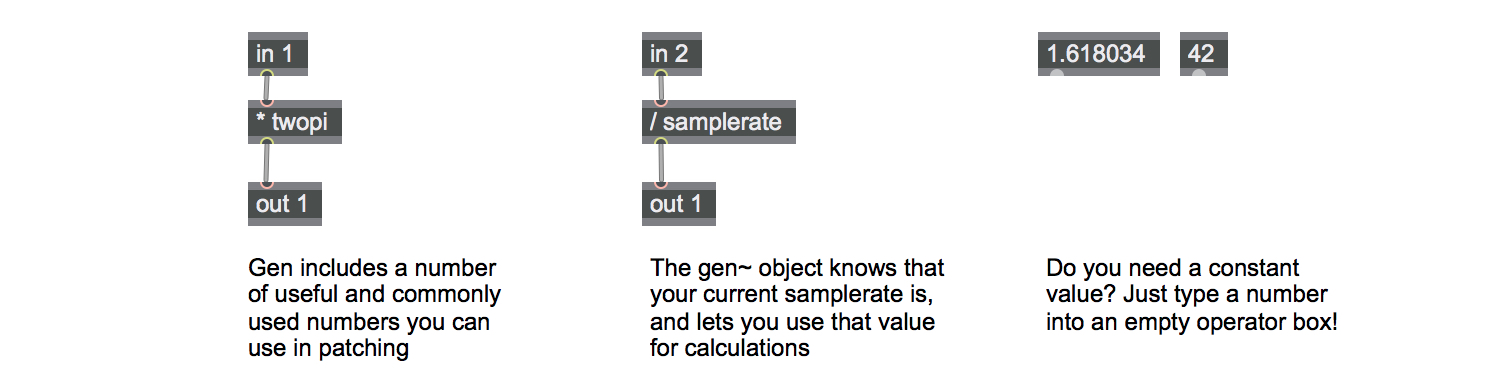The height and width of the screenshot is (382, 1504).
Task: Select the "out 1" box below twopi
Action: [284, 204]
